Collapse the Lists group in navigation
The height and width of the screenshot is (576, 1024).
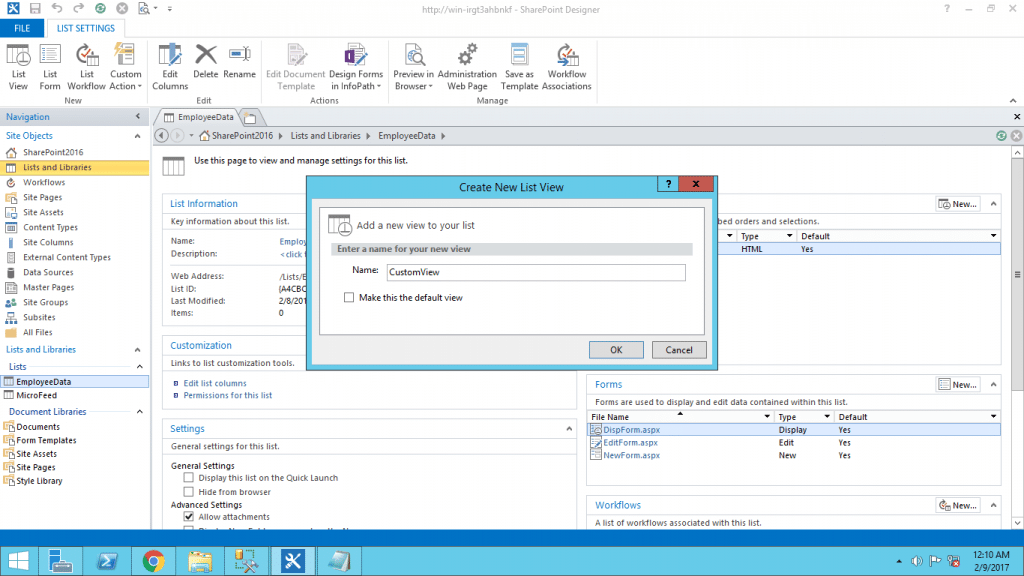pos(140,367)
